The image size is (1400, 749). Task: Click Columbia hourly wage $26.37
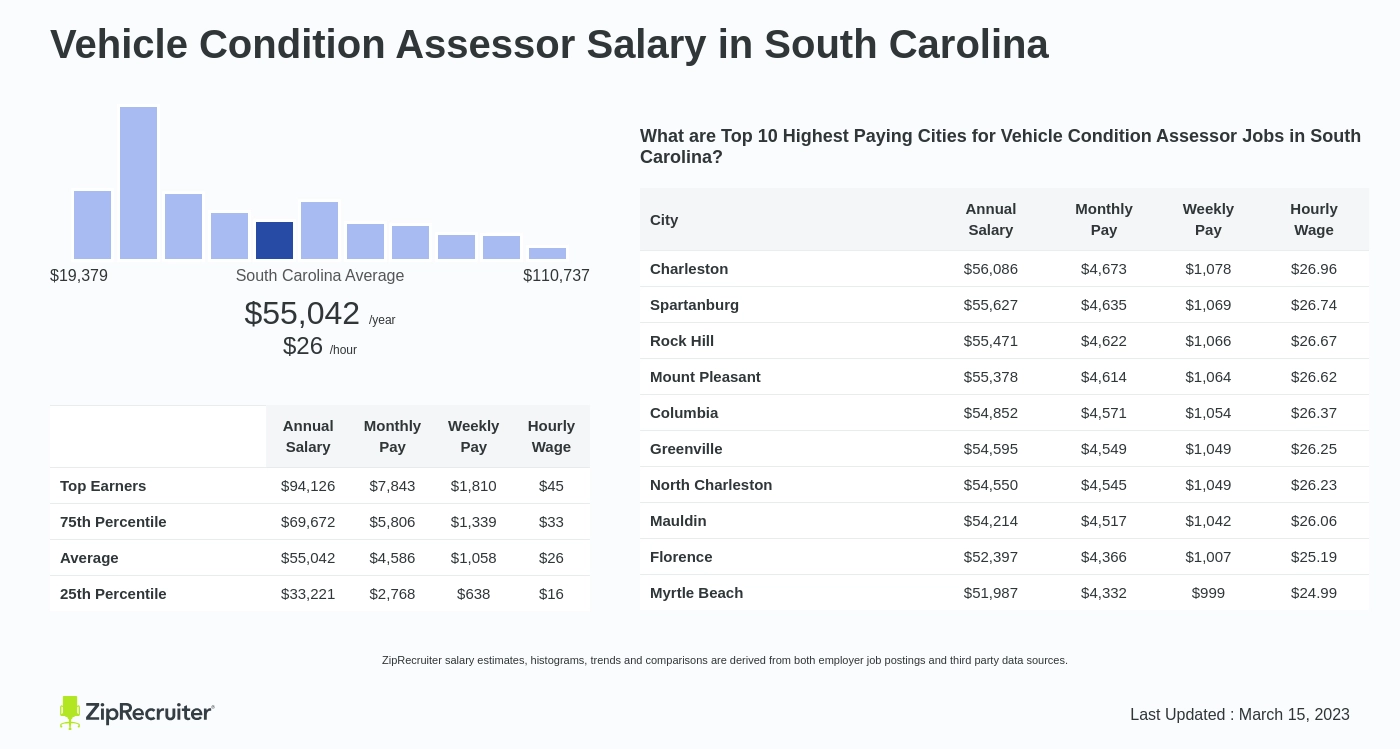point(1314,413)
